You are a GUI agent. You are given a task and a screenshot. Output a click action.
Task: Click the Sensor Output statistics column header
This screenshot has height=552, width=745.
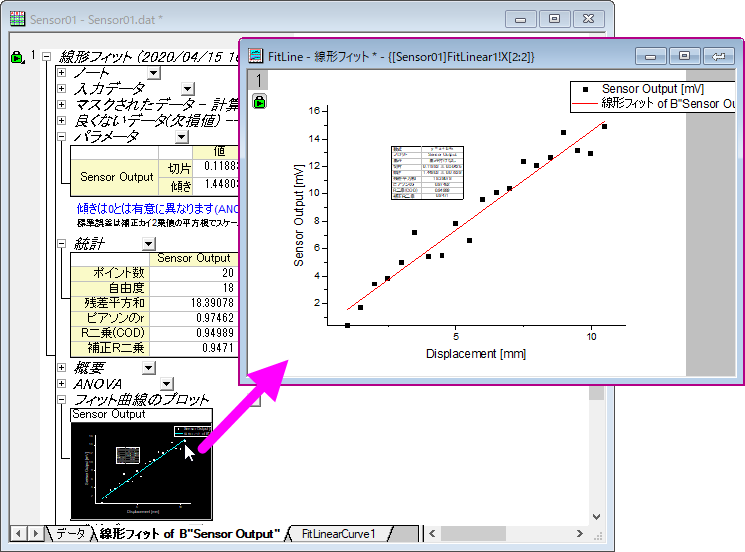[x=193, y=258]
